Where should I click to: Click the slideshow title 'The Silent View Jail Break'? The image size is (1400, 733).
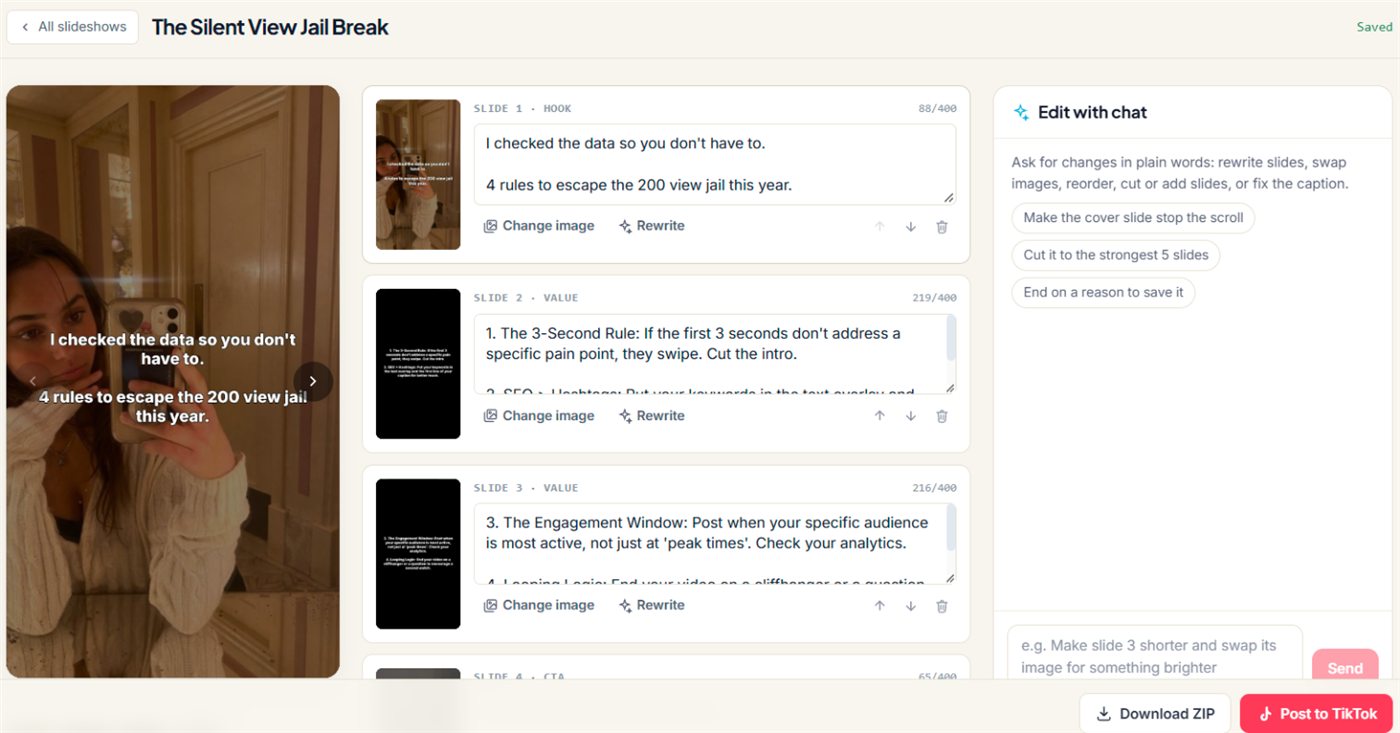270,27
